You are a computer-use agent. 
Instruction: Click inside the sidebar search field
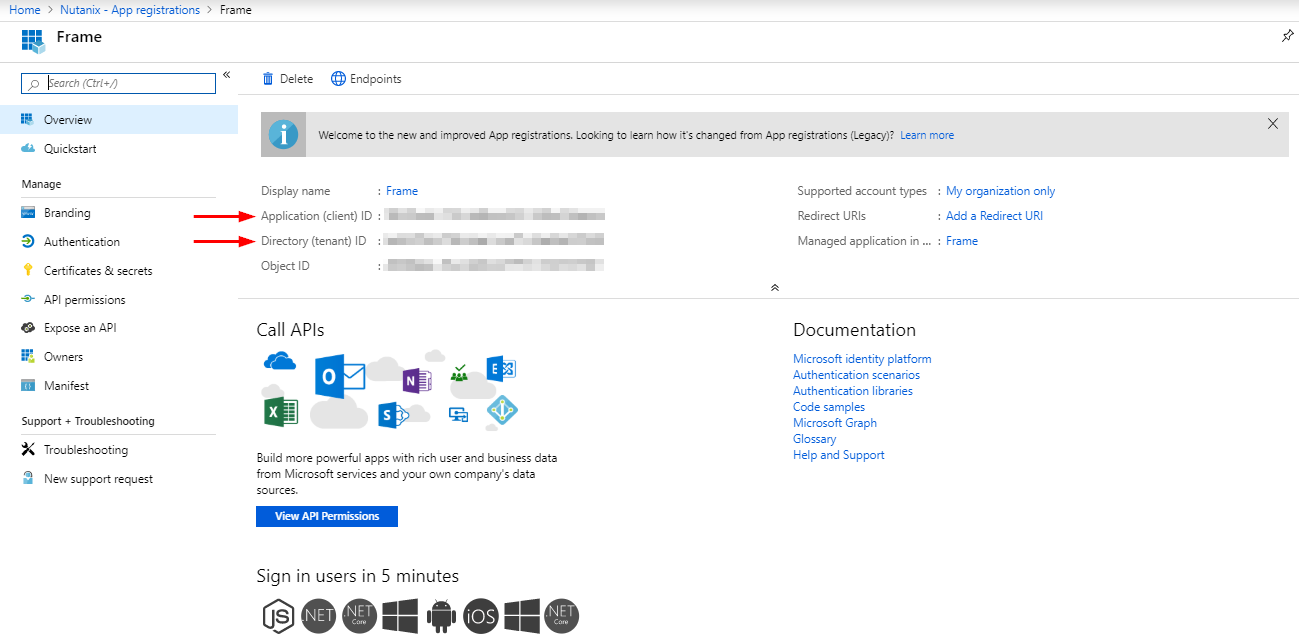[x=118, y=83]
